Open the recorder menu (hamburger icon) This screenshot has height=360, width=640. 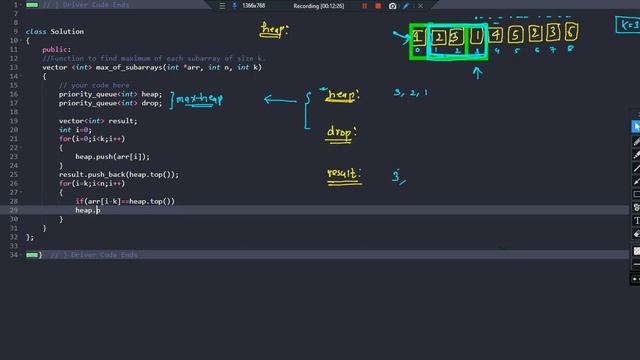[x=222, y=6]
